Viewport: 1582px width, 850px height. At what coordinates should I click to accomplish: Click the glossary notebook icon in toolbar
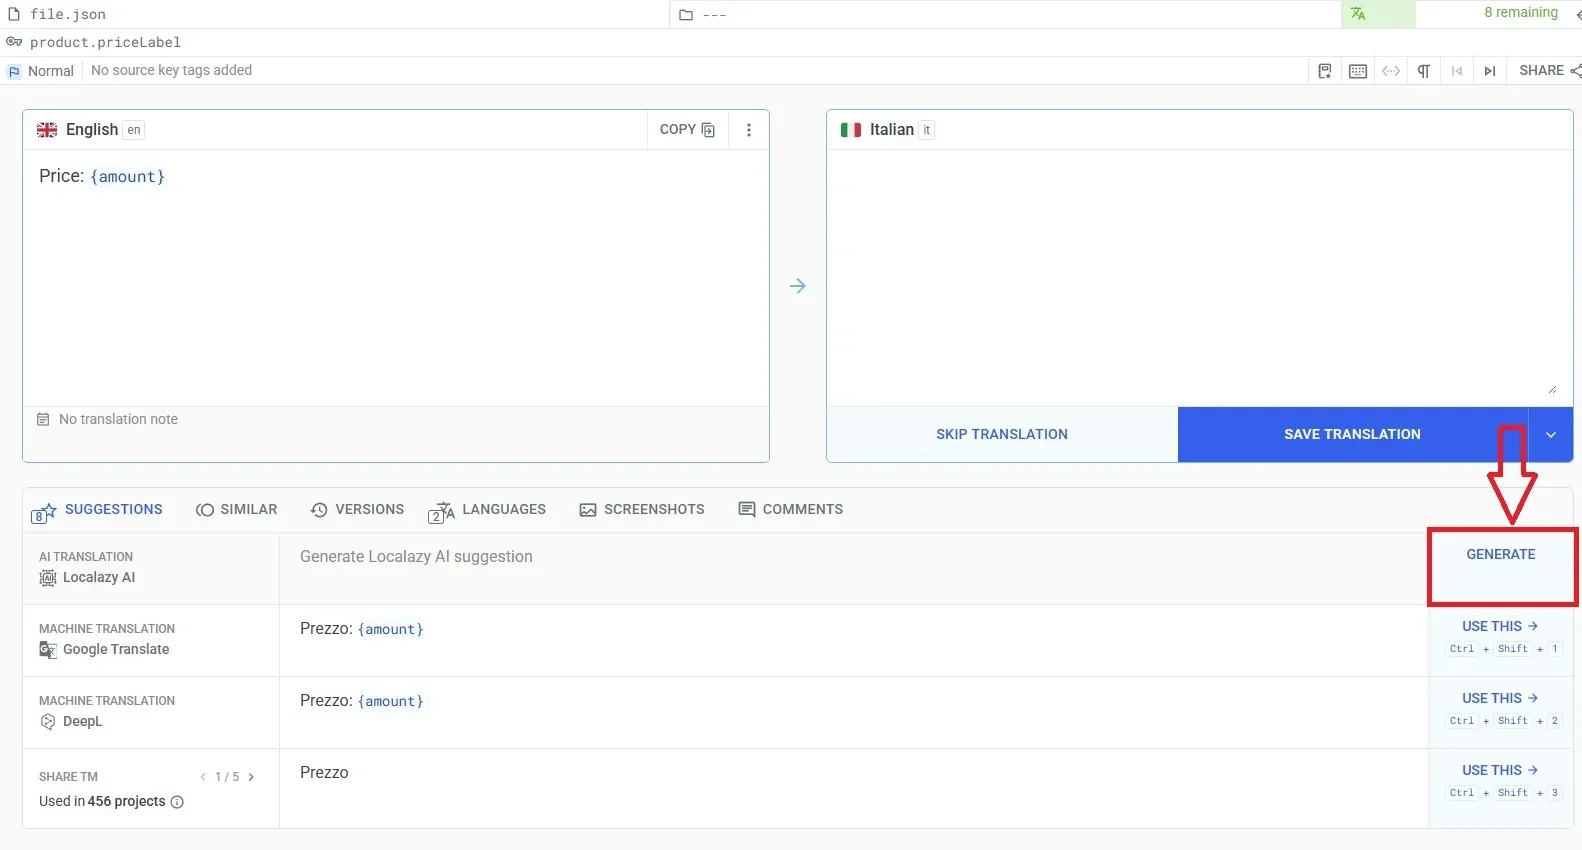1324,71
